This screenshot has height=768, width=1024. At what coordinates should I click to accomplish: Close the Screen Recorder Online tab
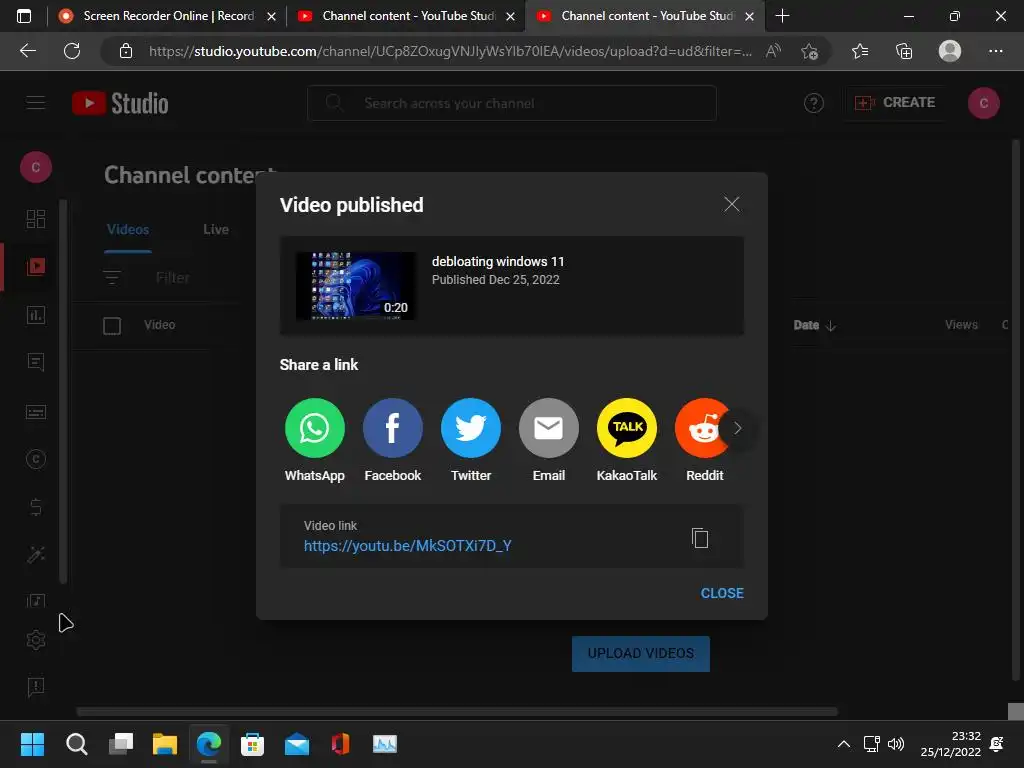pyautogui.click(x=272, y=16)
